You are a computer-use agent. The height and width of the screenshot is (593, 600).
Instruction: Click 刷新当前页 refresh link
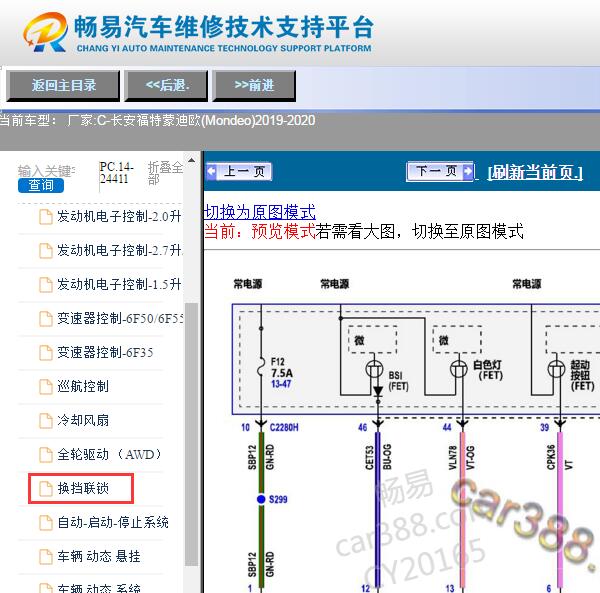[x=535, y=173]
